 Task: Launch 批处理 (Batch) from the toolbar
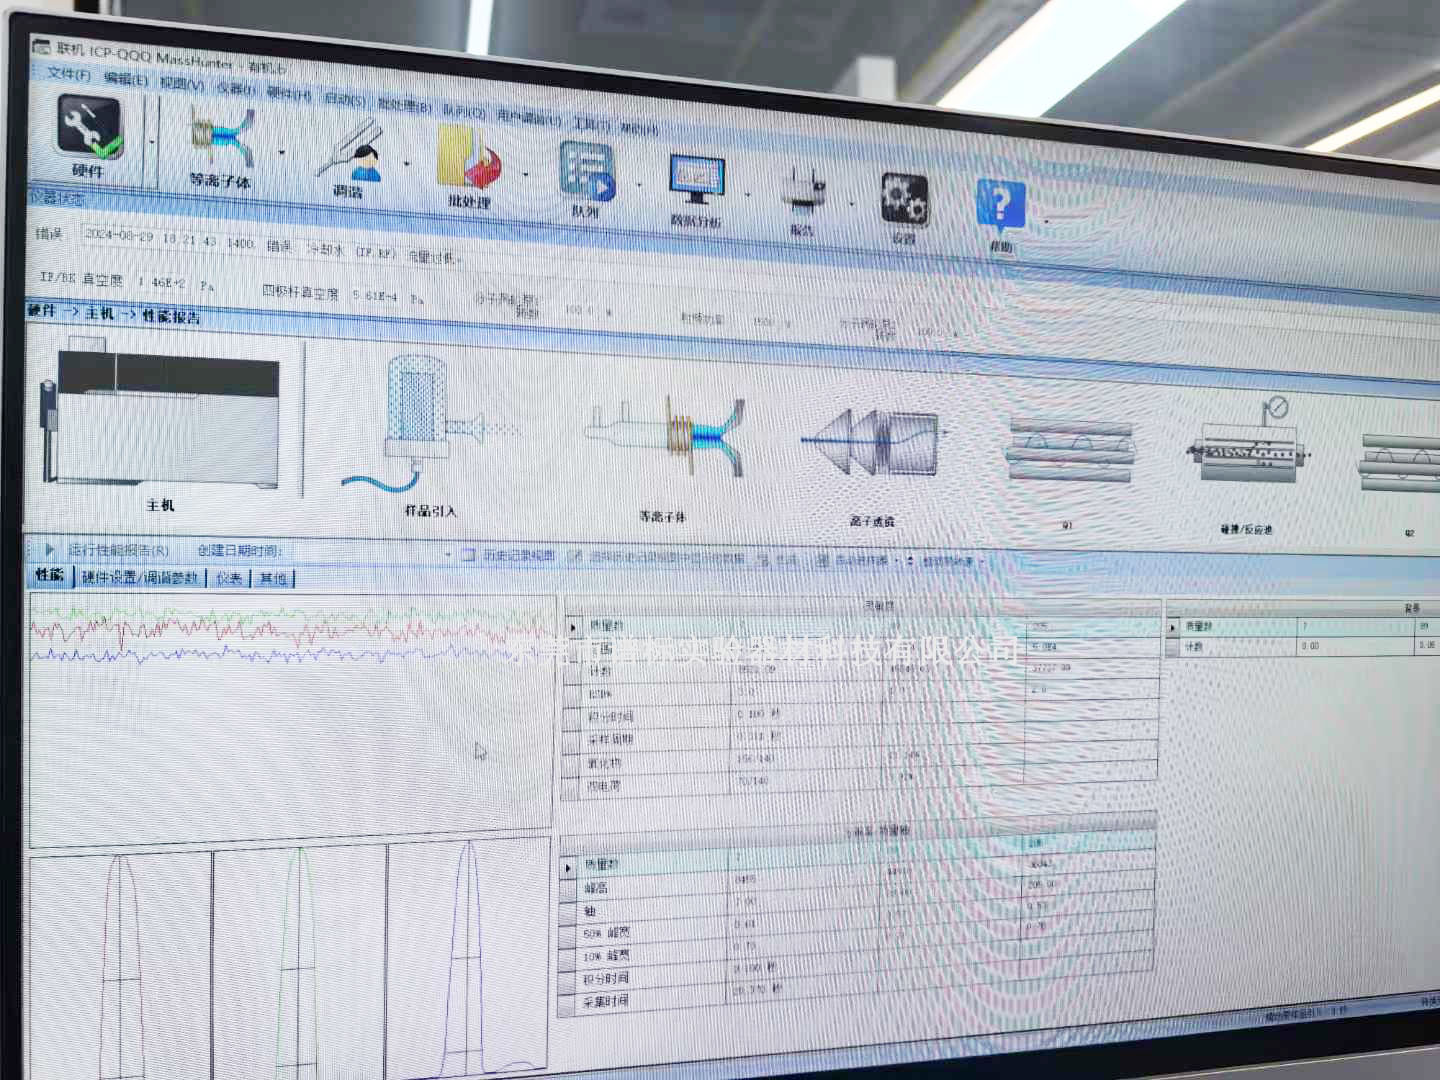pos(470,165)
